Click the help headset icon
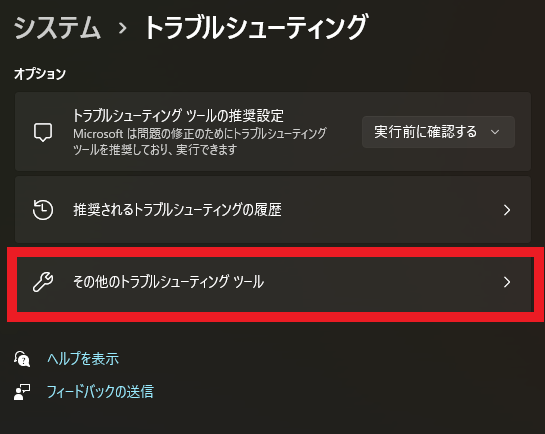 point(22,359)
